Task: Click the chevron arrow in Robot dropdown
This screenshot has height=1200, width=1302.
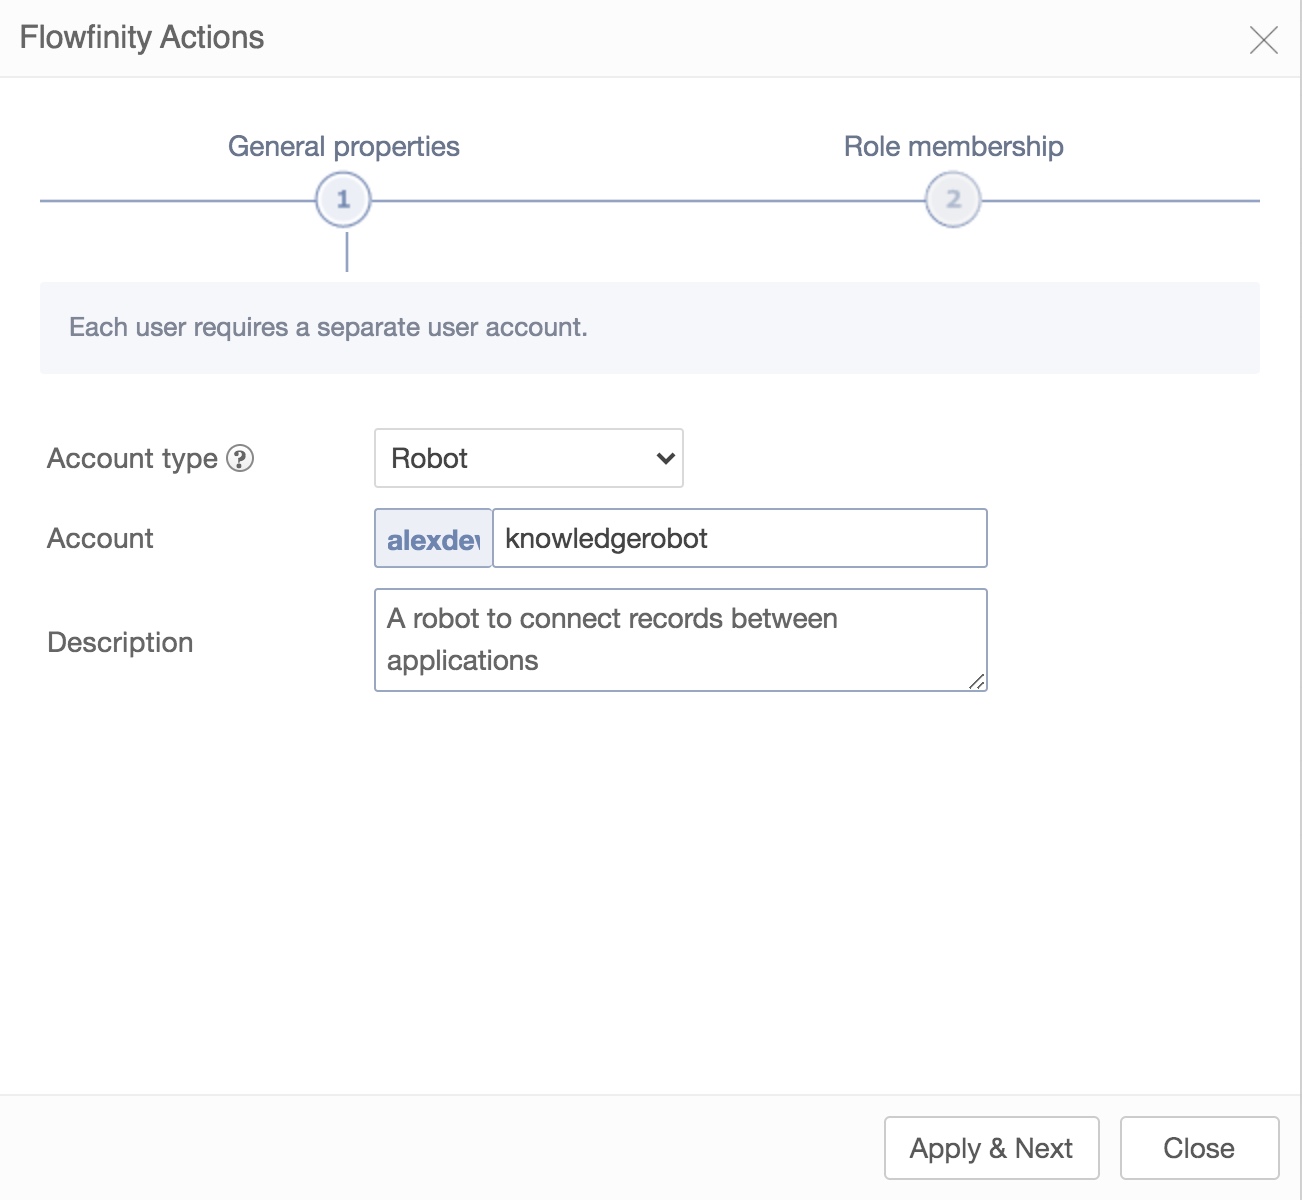Action: (x=665, y=459)
